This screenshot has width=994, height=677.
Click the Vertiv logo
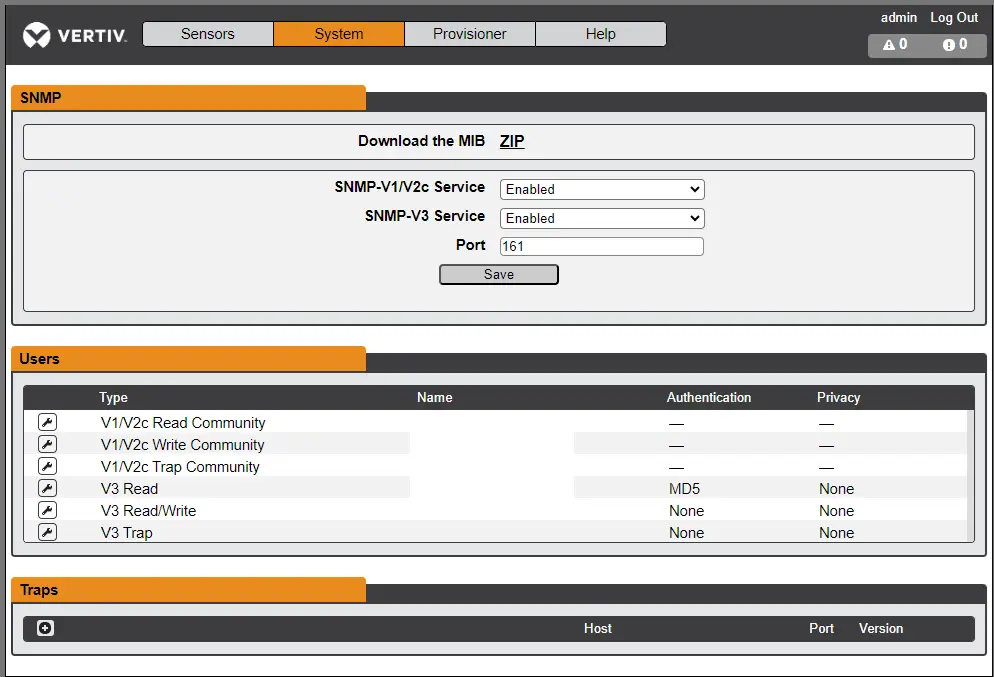75,37
